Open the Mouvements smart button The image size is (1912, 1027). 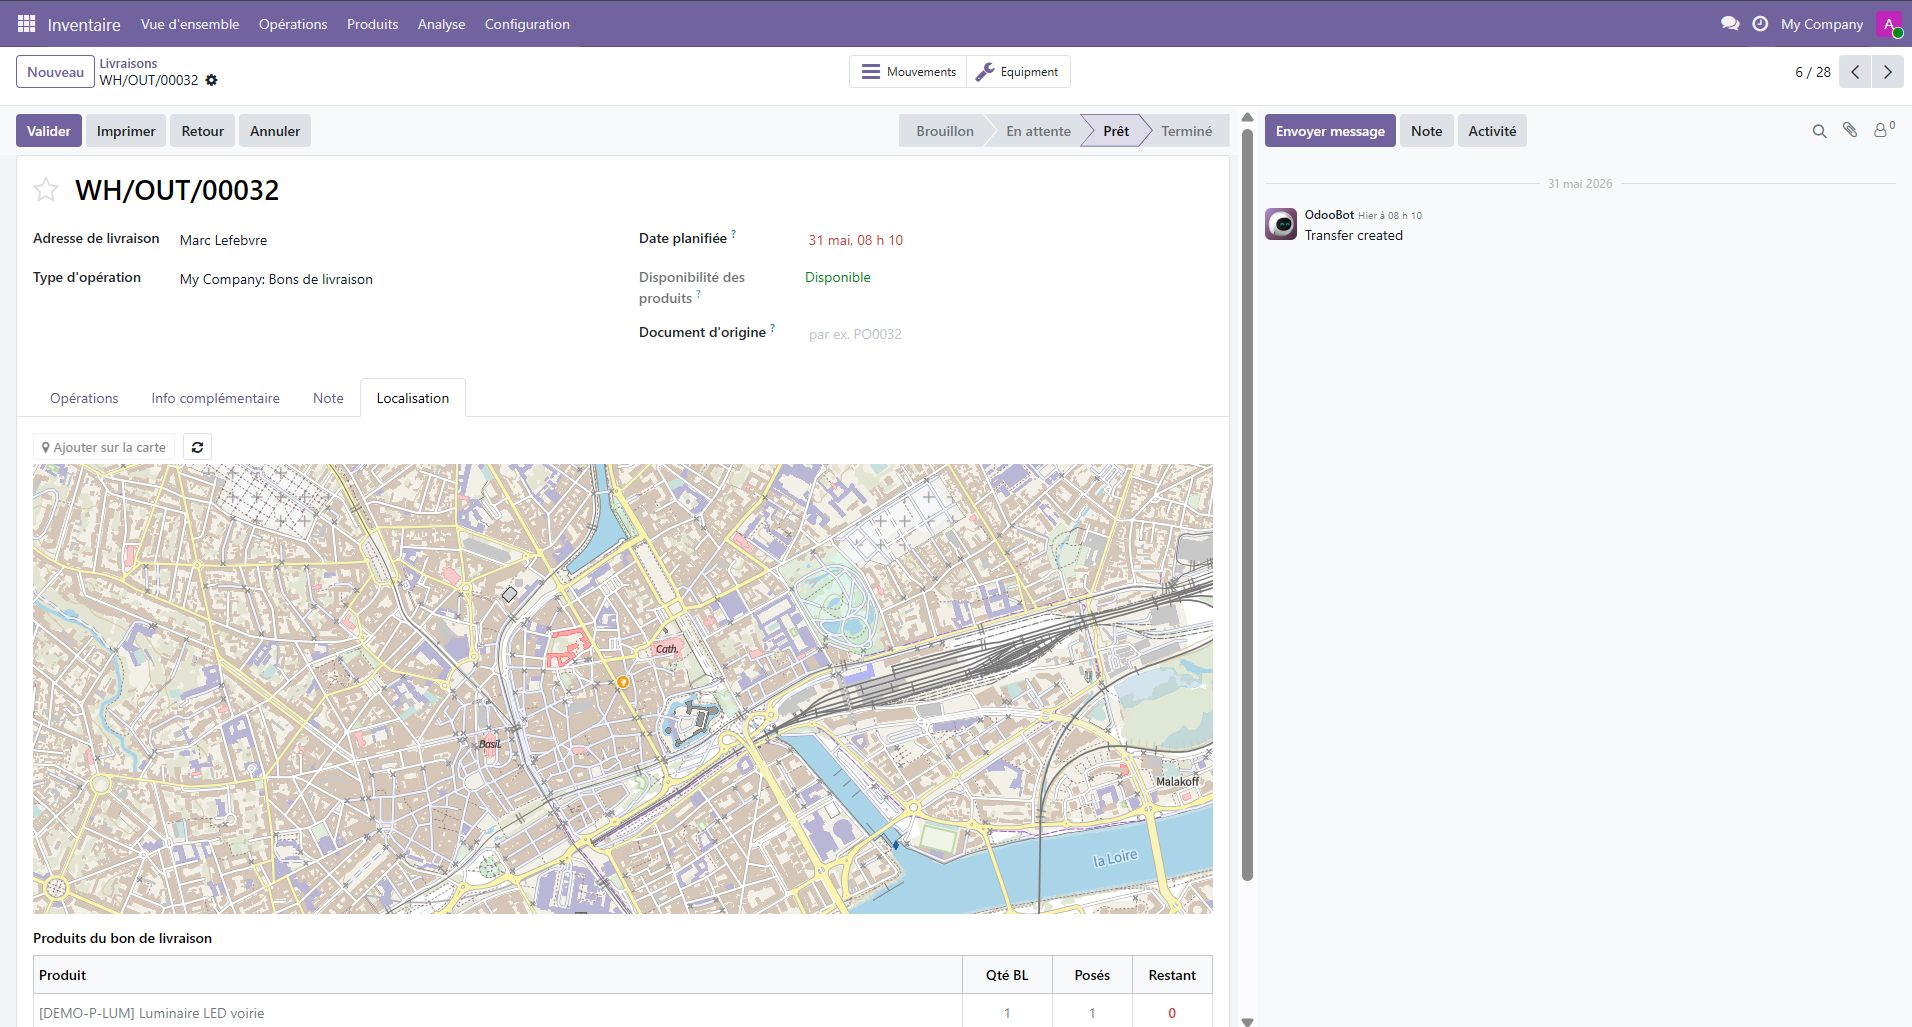pos(908,72)
